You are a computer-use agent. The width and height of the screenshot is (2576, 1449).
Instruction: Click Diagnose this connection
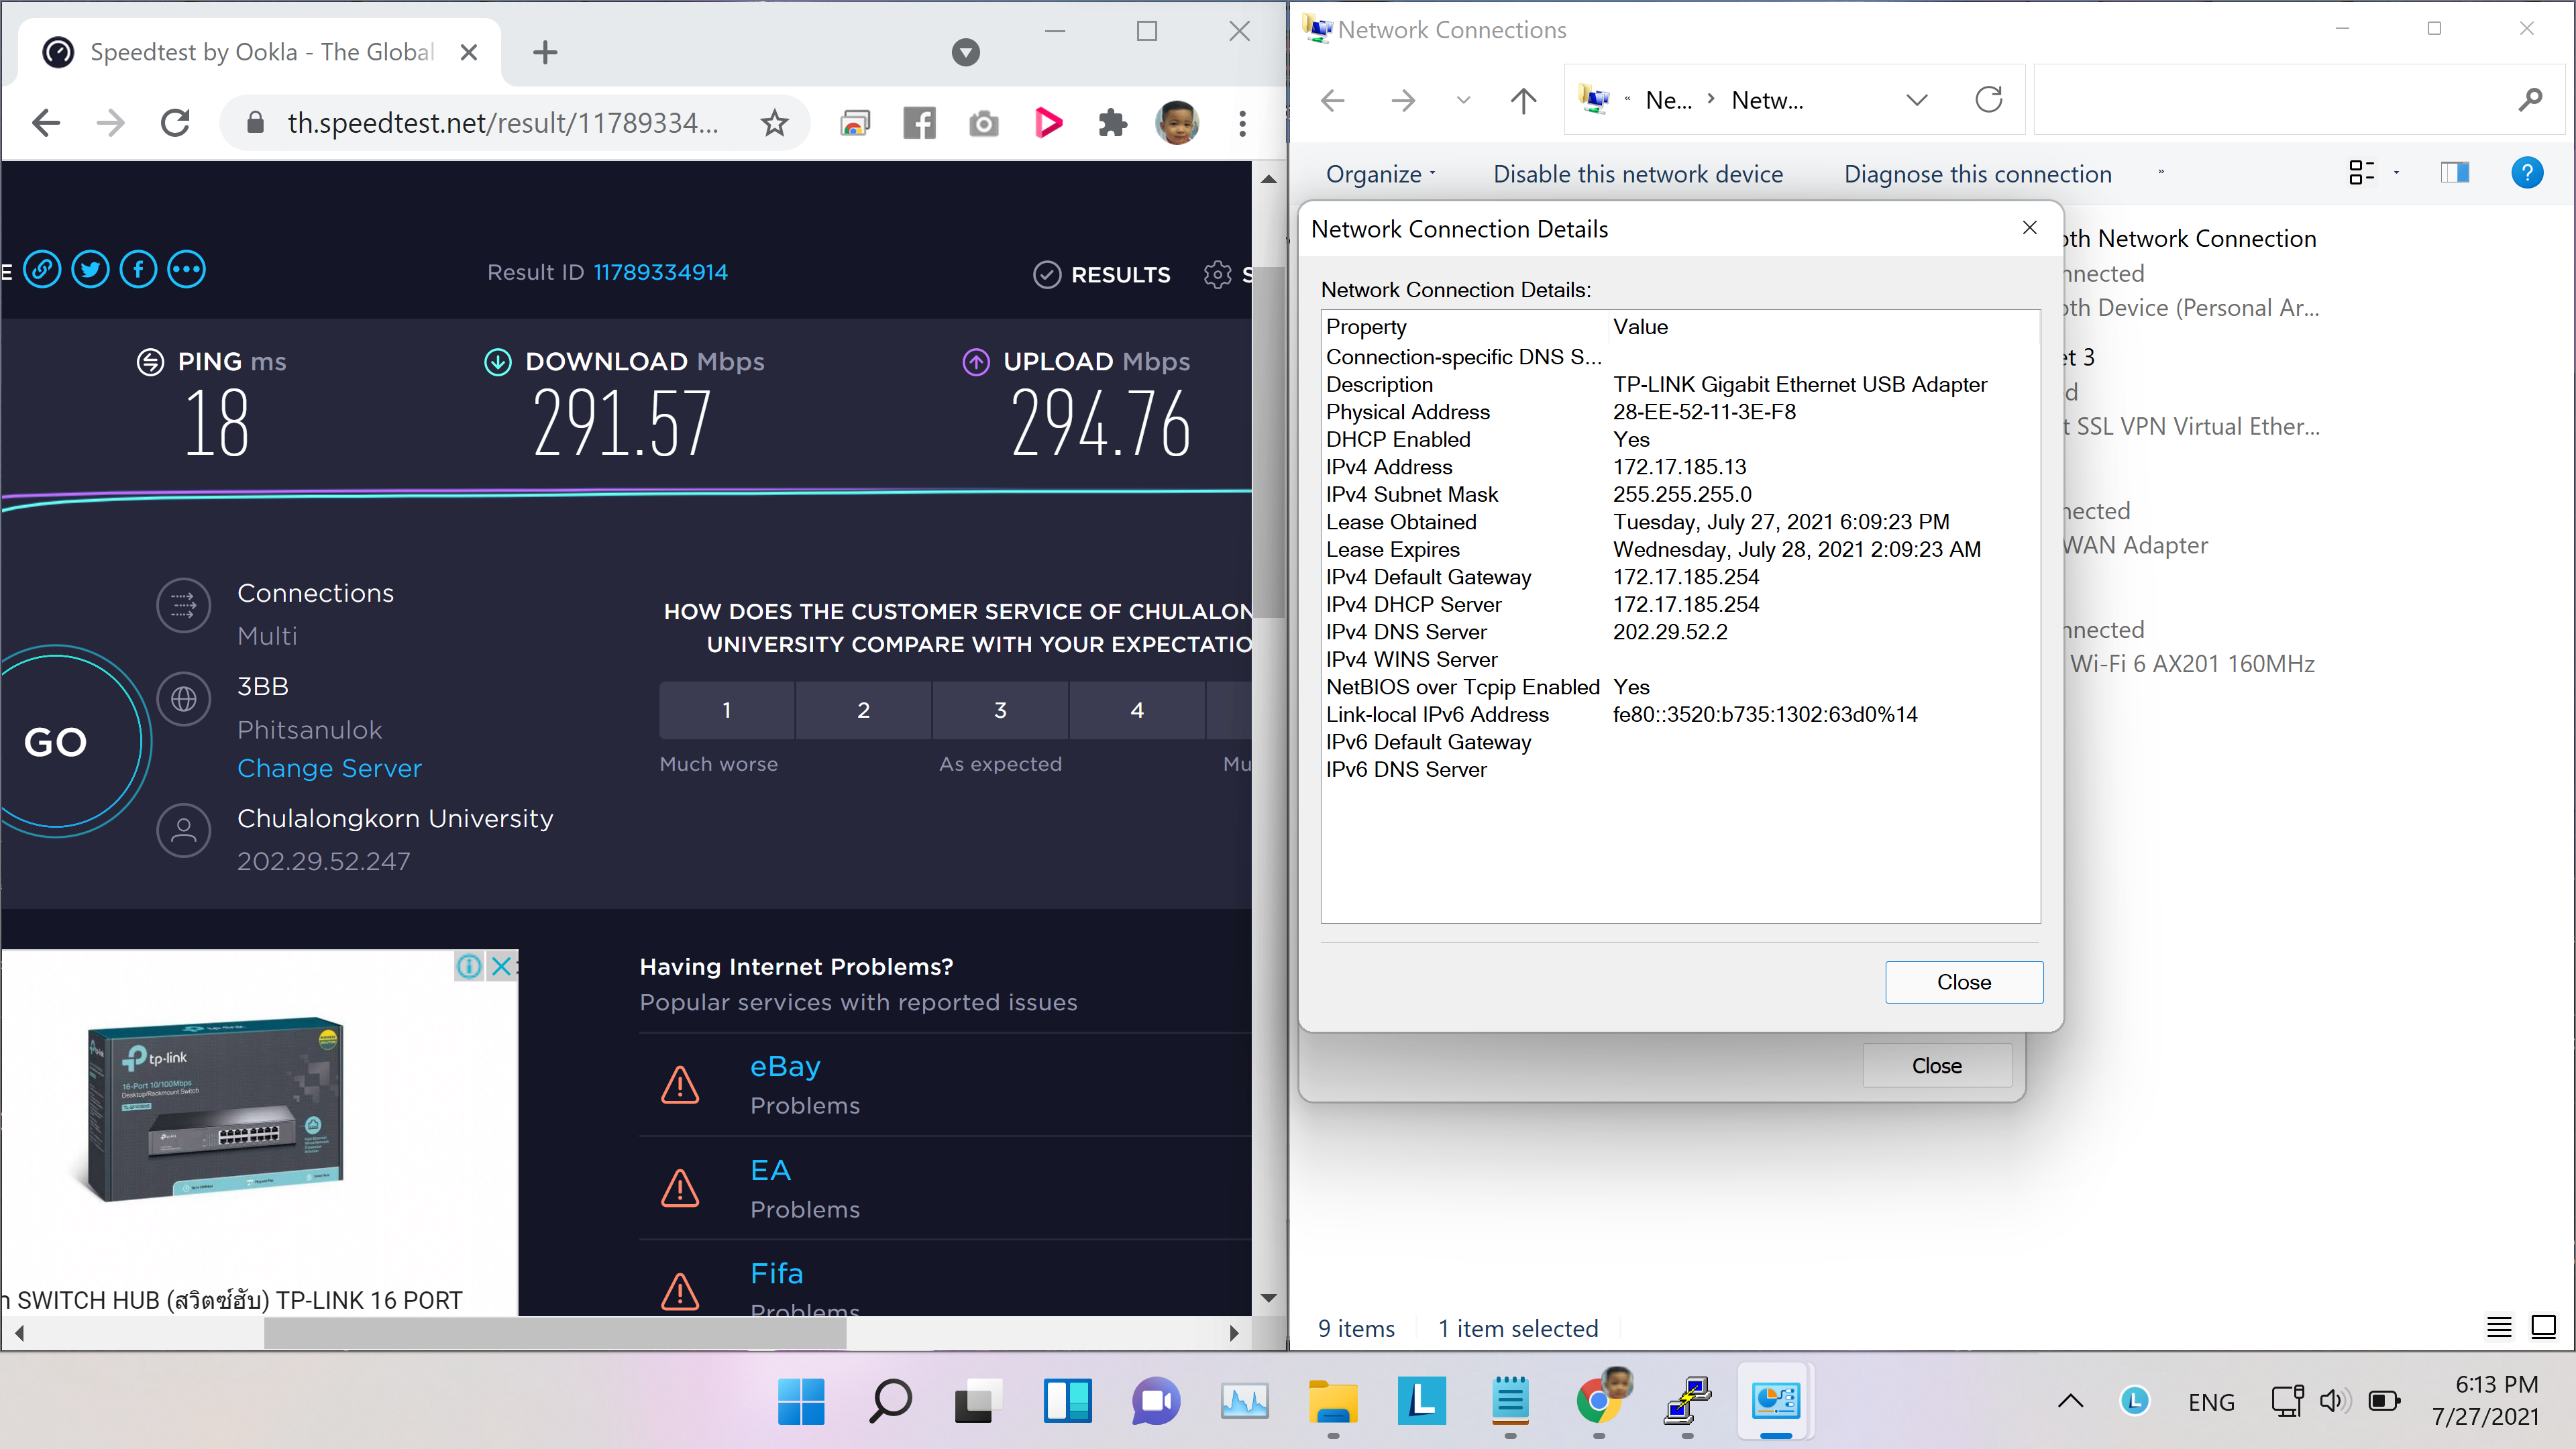[1977, 174]
